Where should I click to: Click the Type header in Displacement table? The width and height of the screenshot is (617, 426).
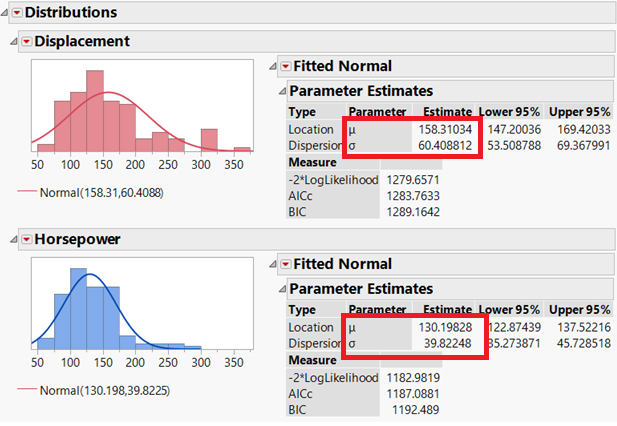coord(302,112)
